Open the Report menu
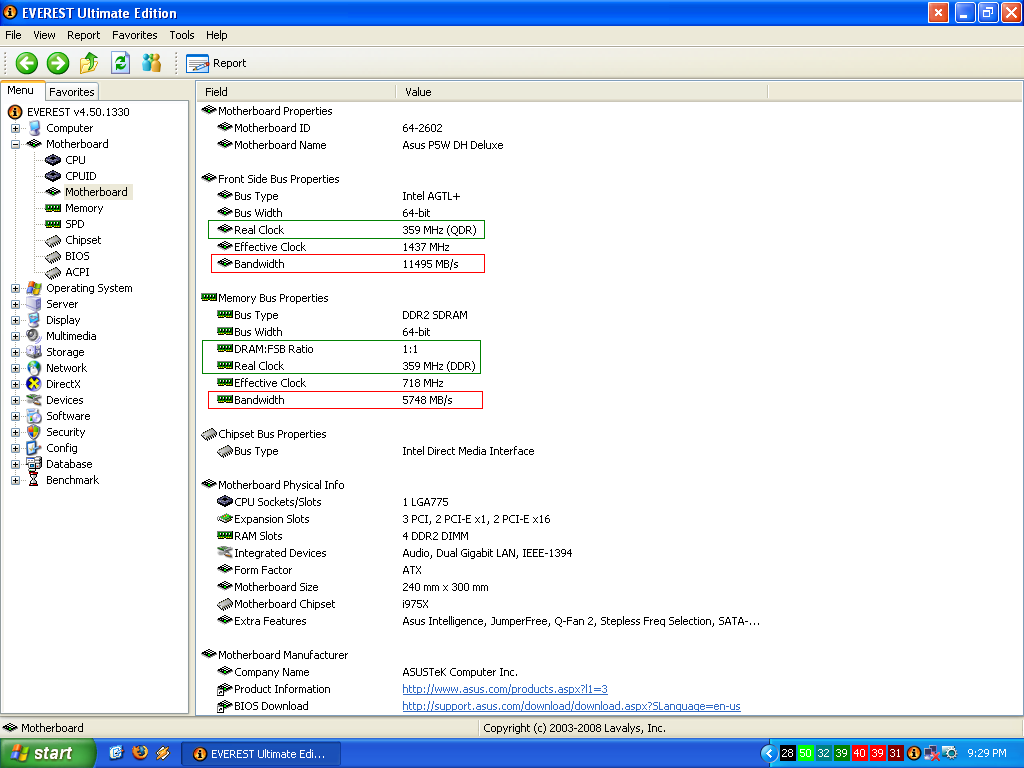Viewport: 1024px width, 768px height. 84,35
